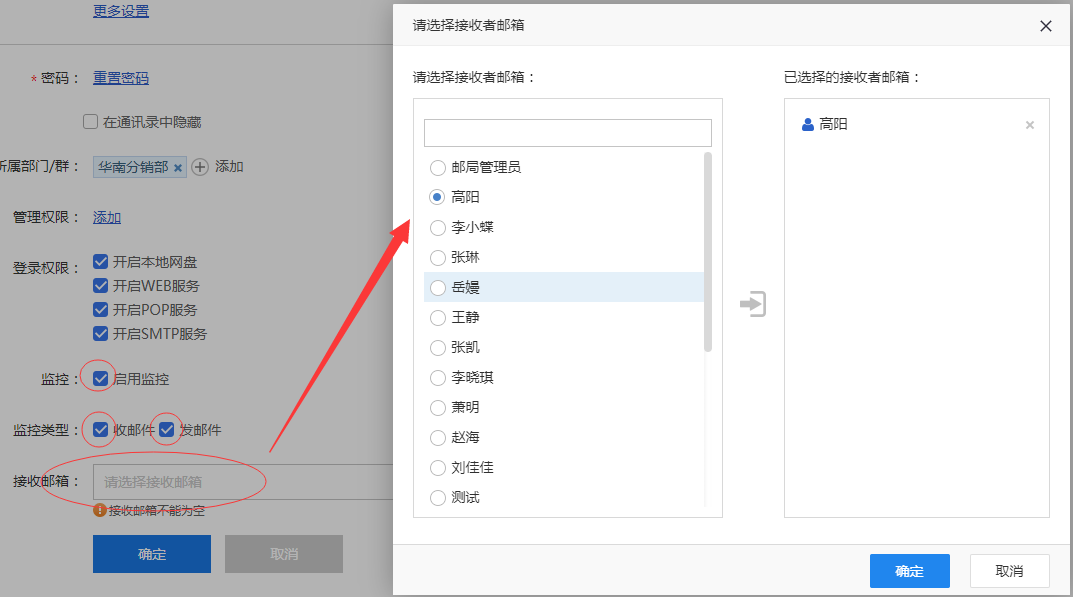The image size is (1073, 597).
Task: Click the 高阳 user icon in selected list
Action: 808,125
